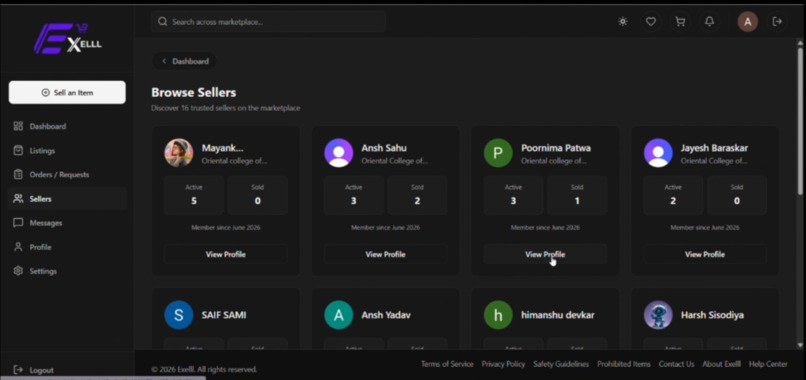Open Profile in the sidebar
The width and height of the screenshot is (806, 380).
pyautogui.click(x=67, y=247)
